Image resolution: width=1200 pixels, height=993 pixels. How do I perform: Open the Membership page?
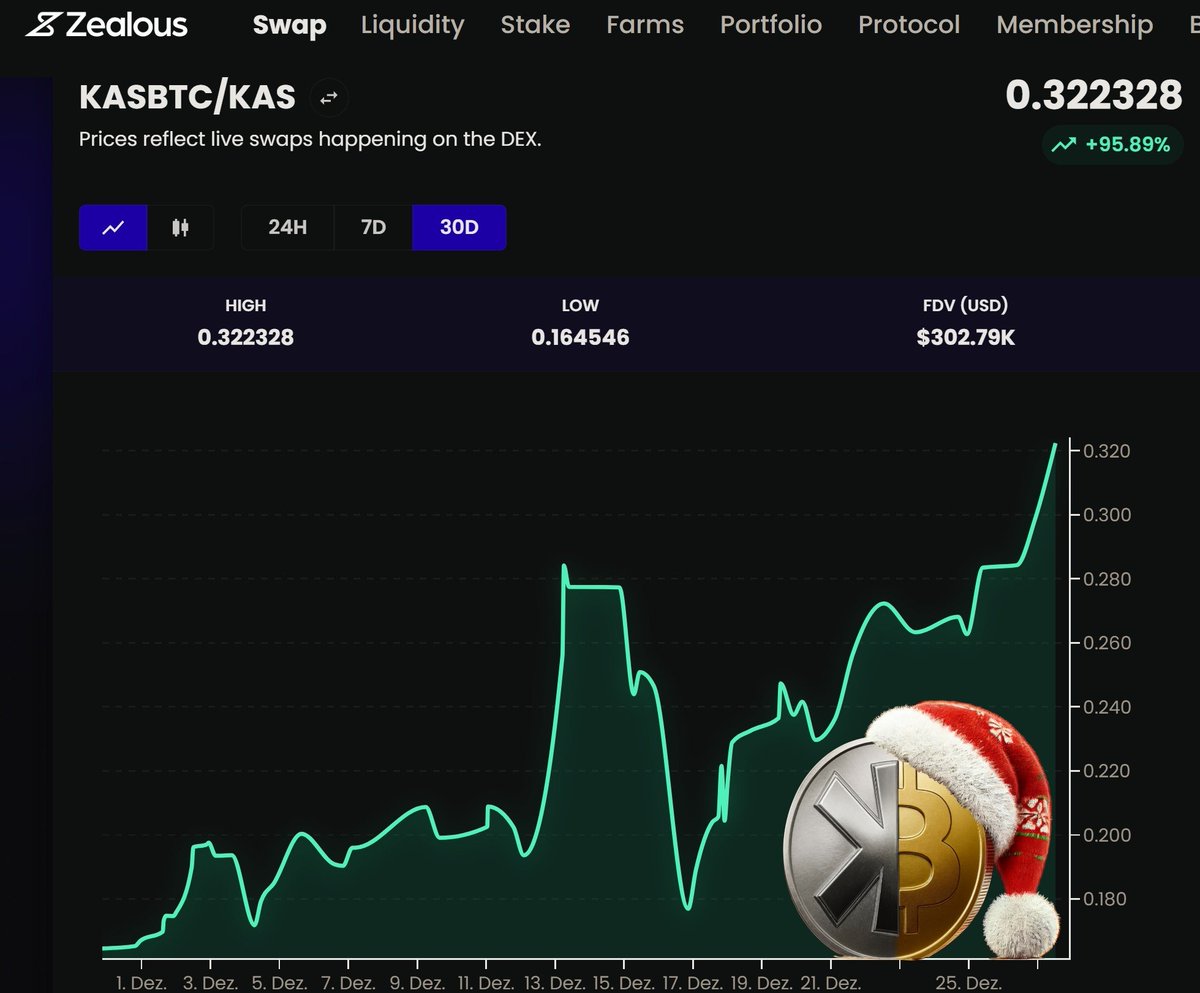coord(1074,25)
